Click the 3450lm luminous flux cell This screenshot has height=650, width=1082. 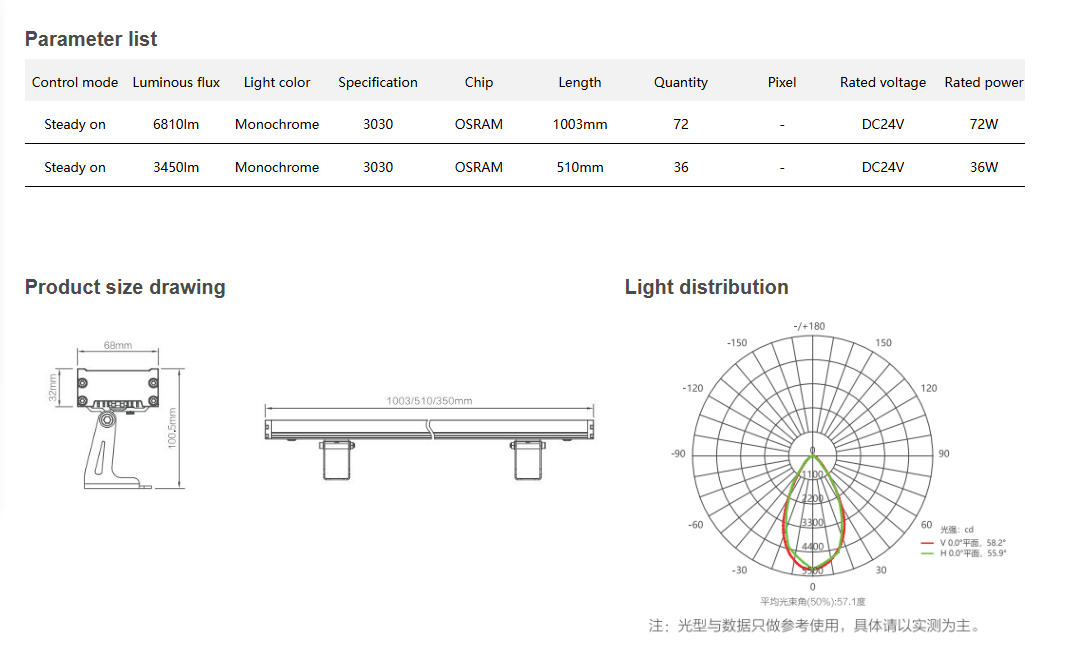(x=176, y=167)
